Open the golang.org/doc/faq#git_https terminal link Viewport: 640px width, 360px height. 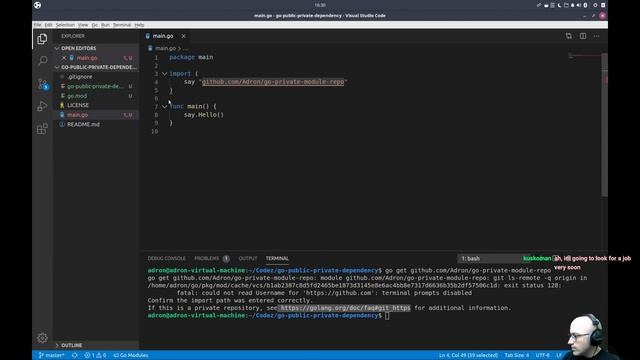[x=345, y=308]
